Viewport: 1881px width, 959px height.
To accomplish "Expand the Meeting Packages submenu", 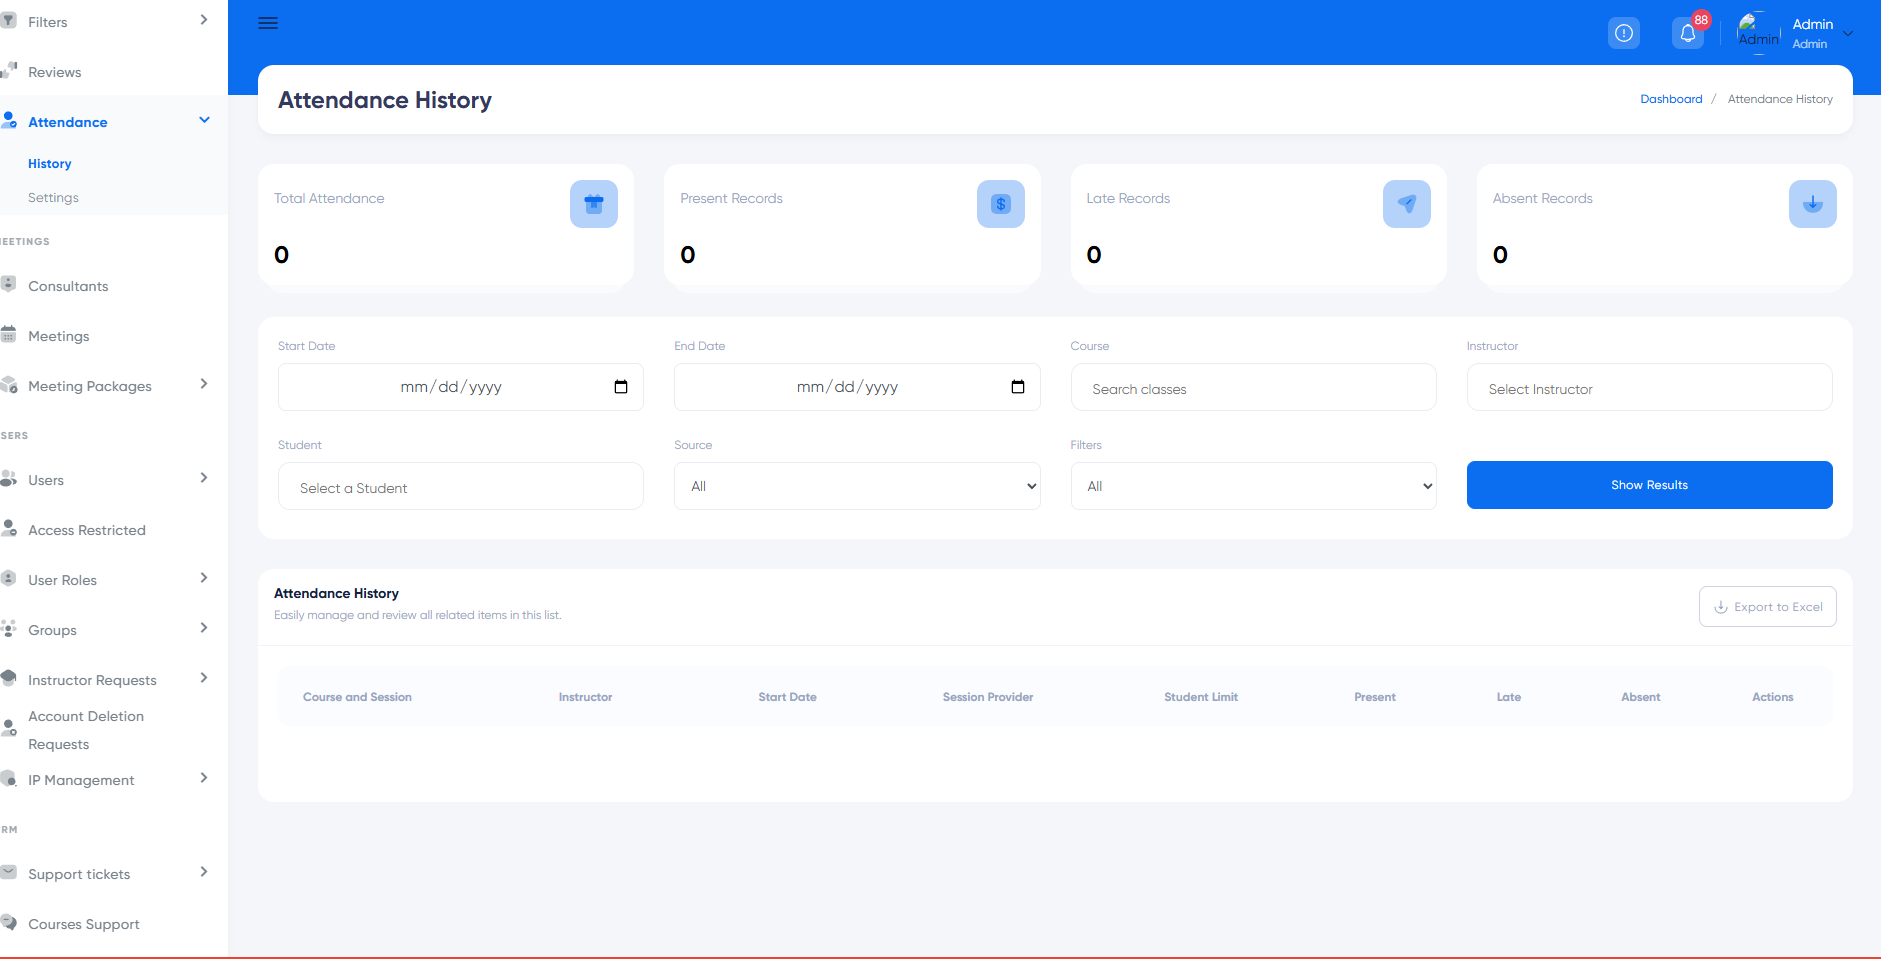I will pyautogui.click(x=204, y=384).
